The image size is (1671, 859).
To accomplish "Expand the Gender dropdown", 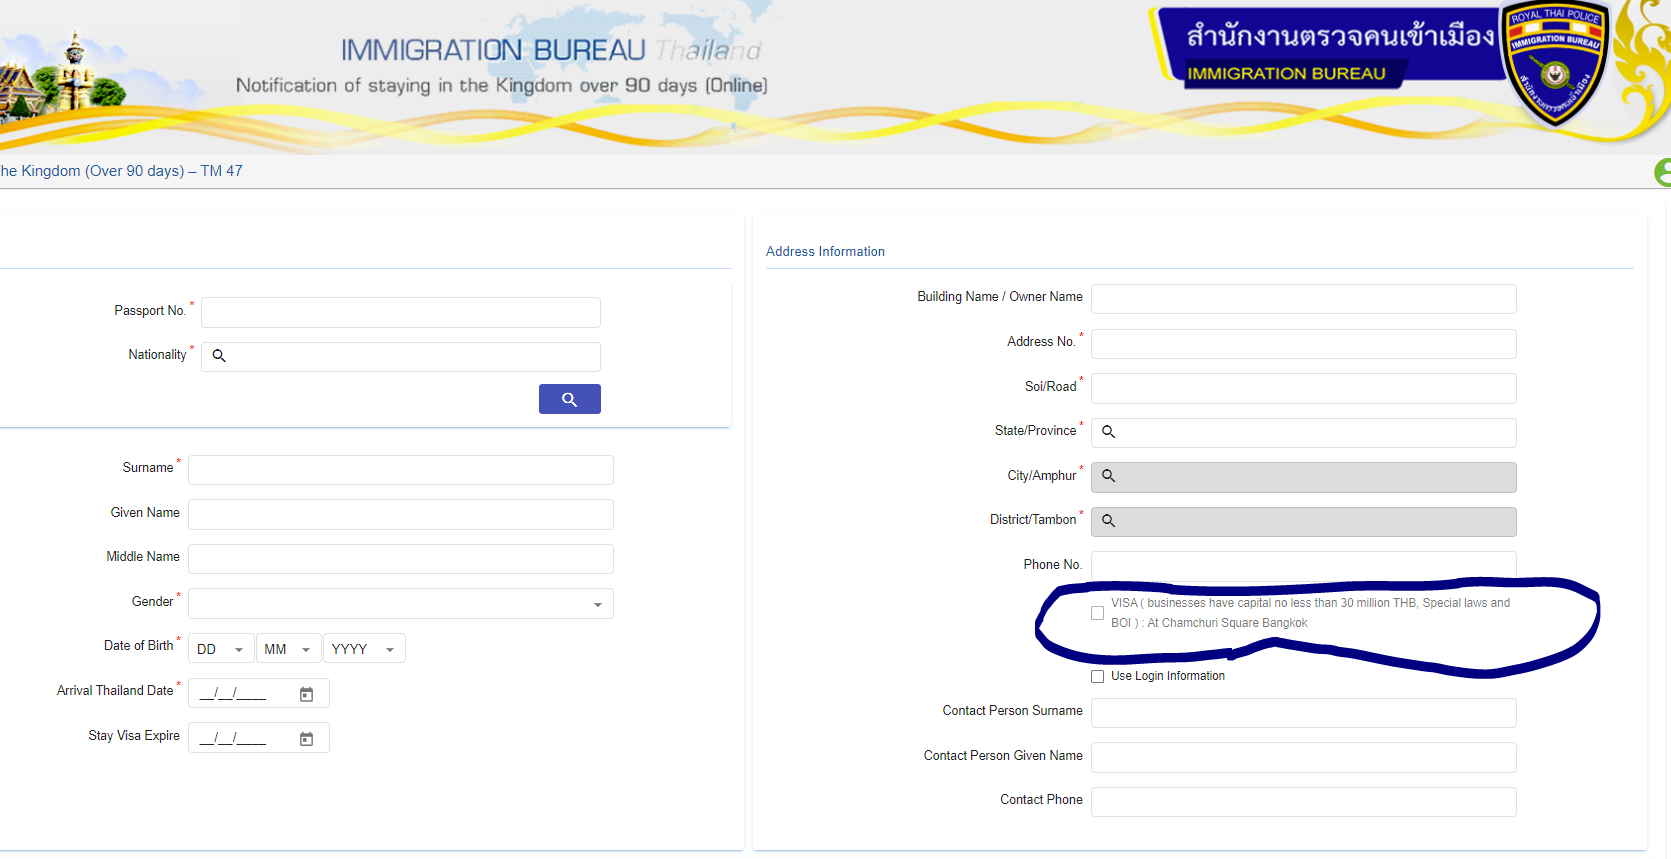I will [400, 604].
